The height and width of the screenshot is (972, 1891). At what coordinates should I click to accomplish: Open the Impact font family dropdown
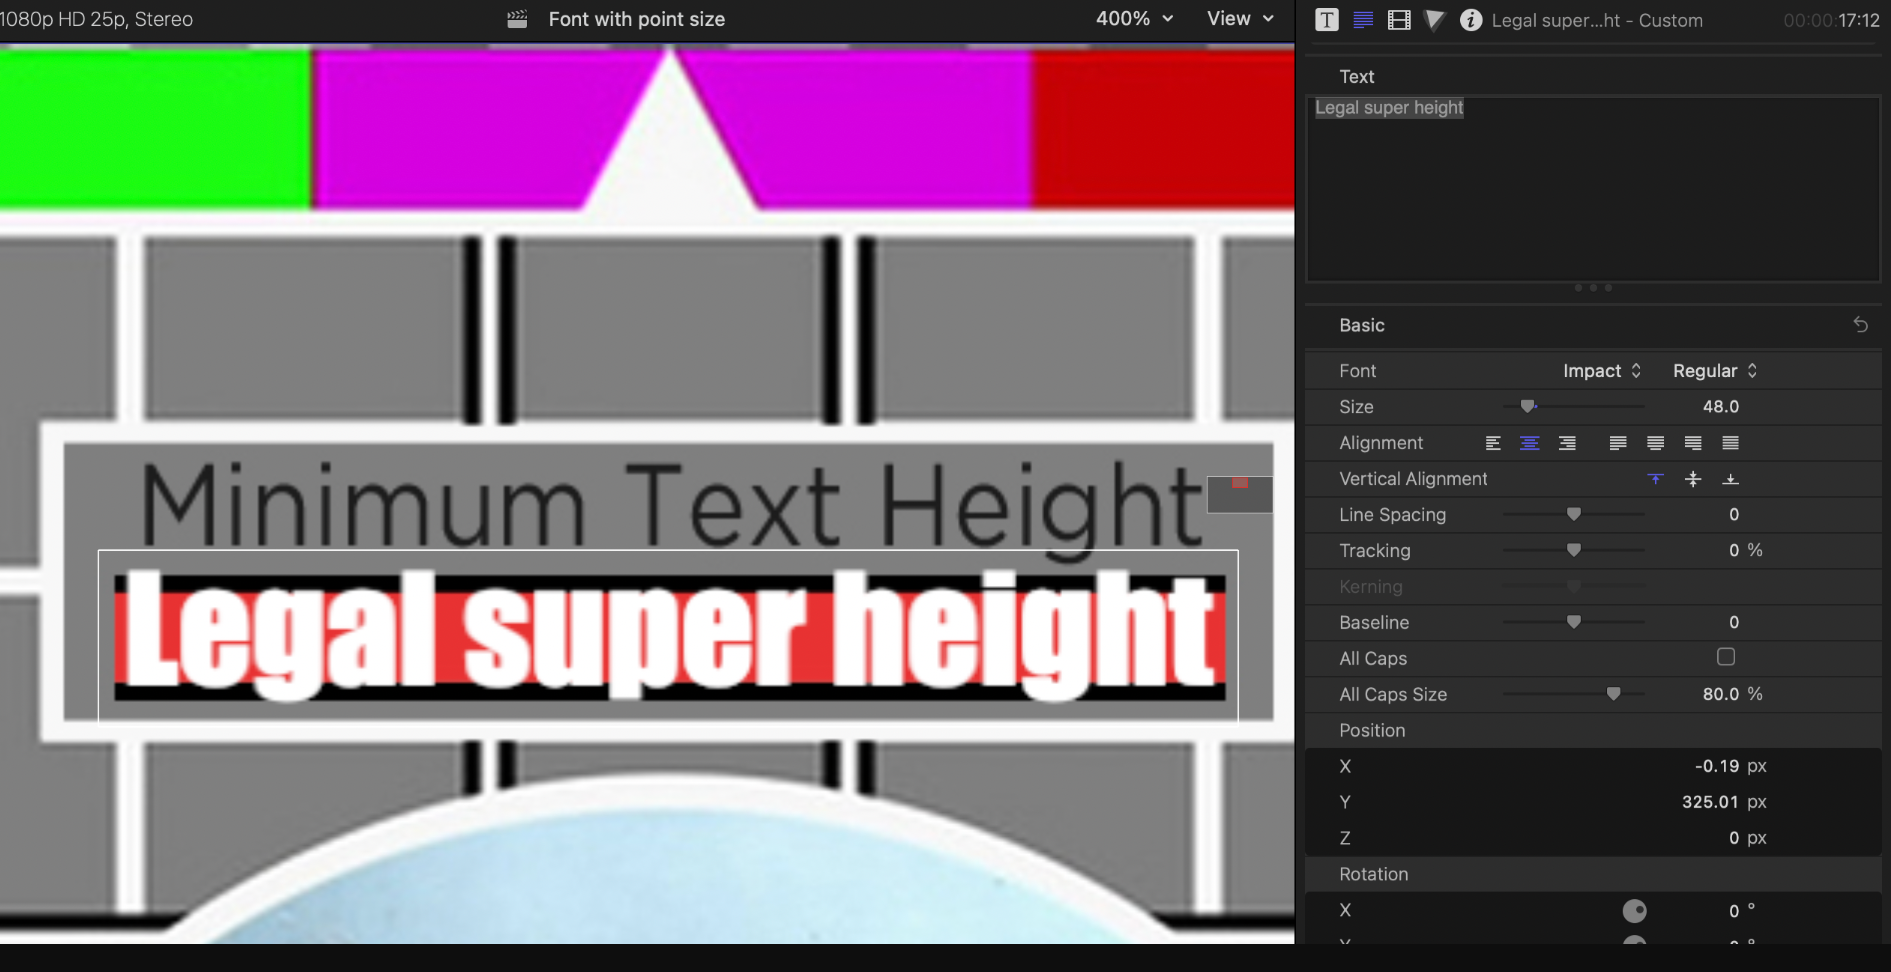tap(1602, 371)
